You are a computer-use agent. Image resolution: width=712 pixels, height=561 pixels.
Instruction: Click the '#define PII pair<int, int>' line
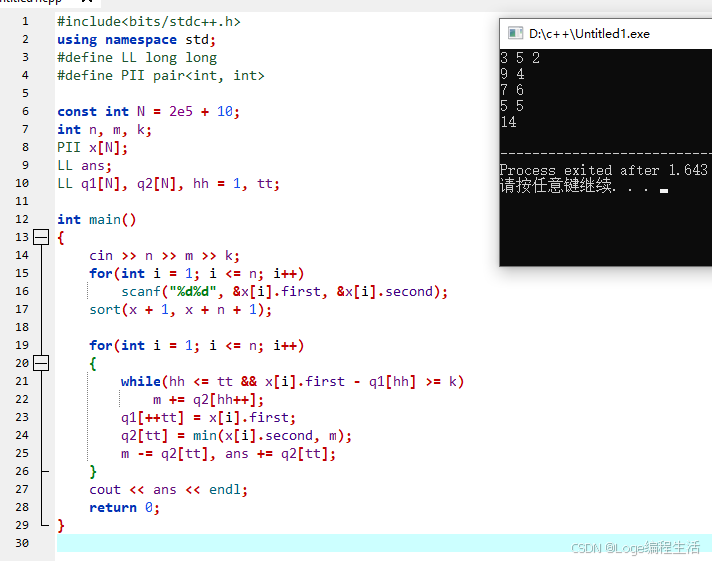tap(160, 75)
